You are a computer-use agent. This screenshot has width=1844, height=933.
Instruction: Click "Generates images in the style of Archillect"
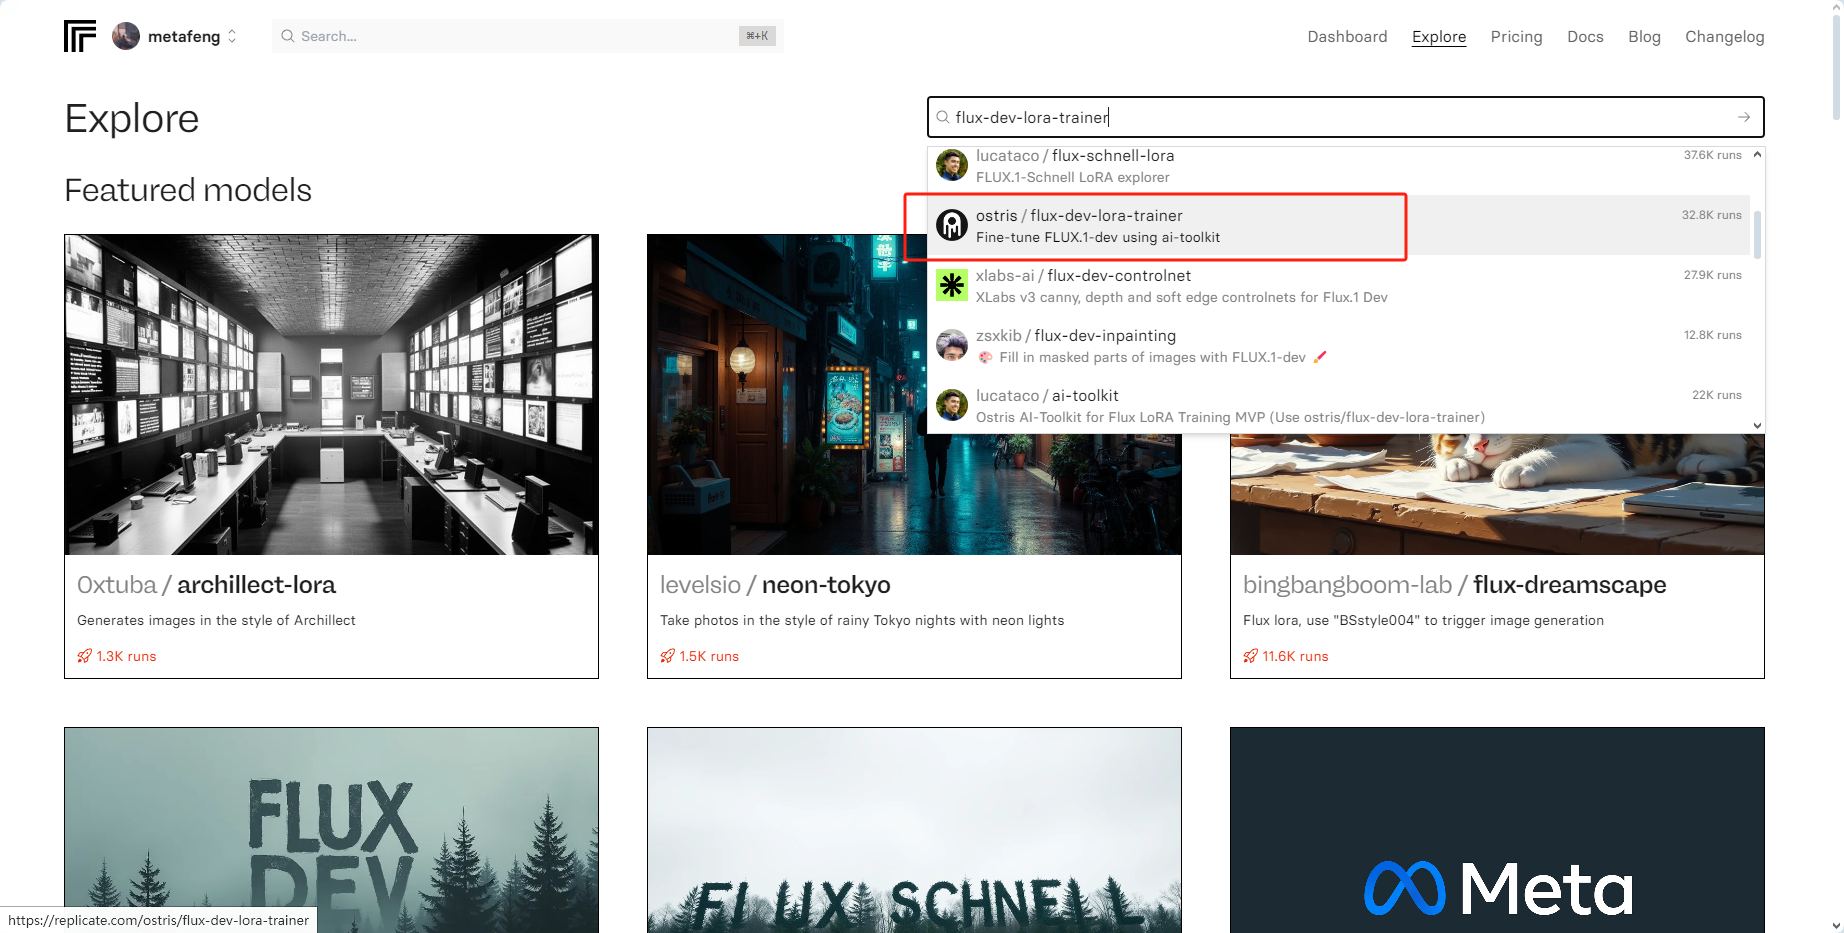pos(216,620)
